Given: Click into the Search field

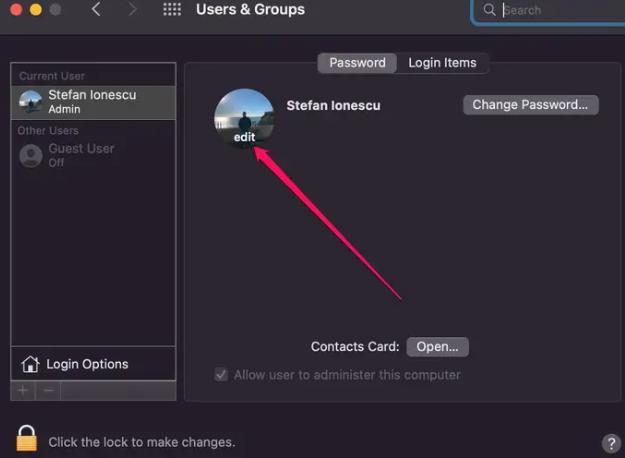Looking at the screenshot, I should tap(562, 10).
